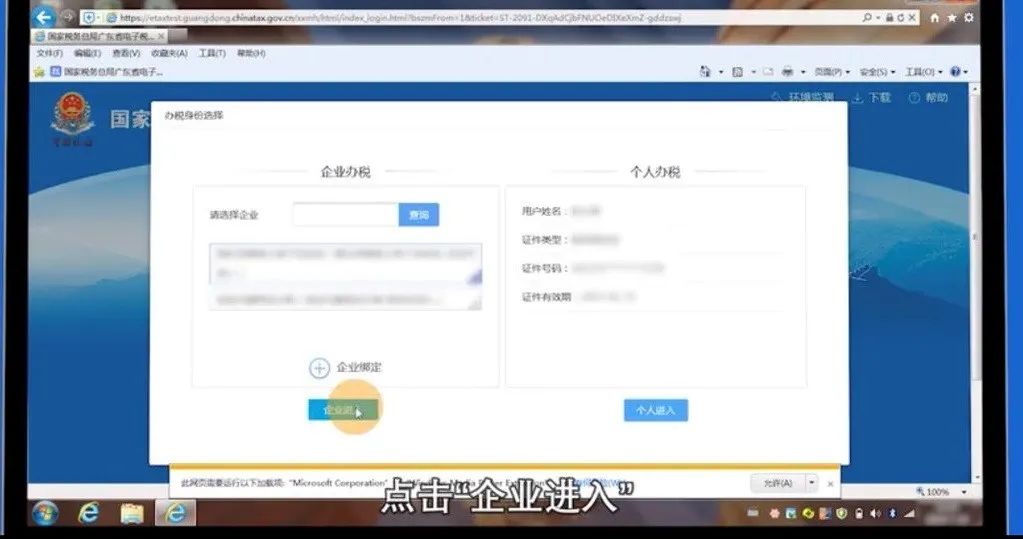This screenshot has width=1023, height=539.
Task: Expand the Feeds icon dropdown arrow
Action: (x=754, y=72)
